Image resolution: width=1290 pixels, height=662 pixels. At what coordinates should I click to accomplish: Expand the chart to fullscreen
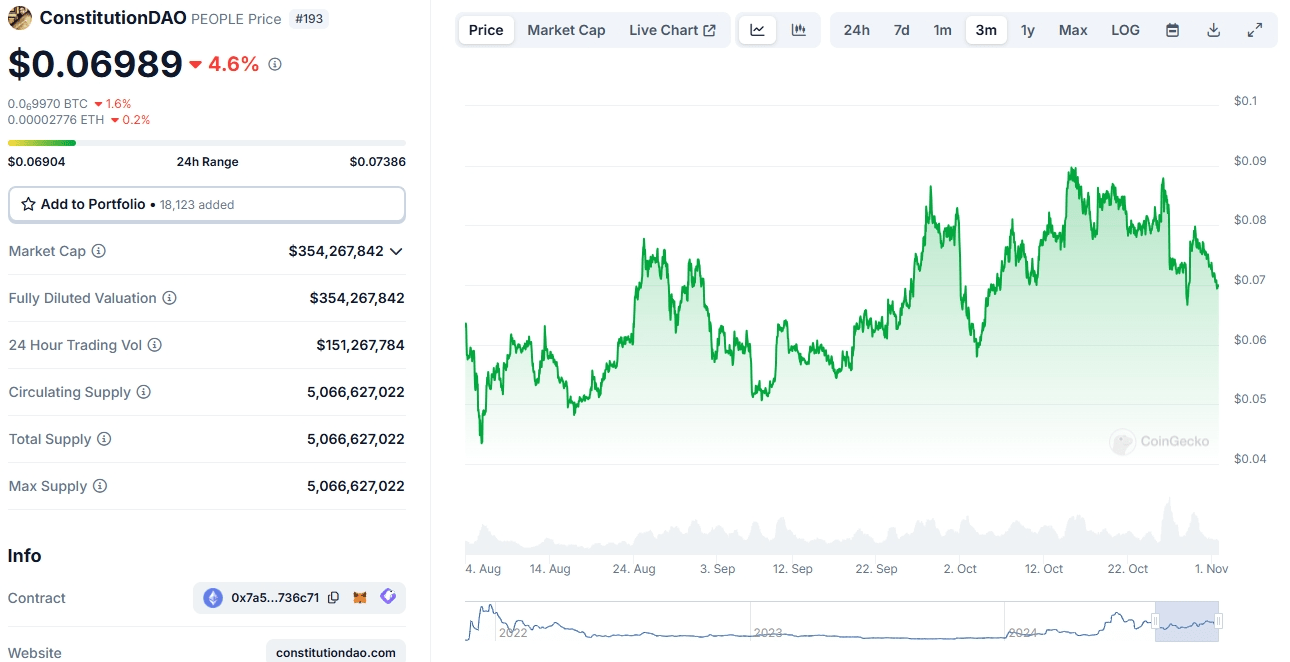pos(1254,30)
